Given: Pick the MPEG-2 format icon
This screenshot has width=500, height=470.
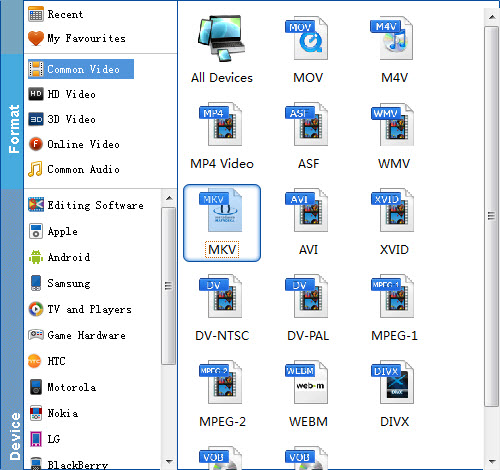Looking at the screenshot, I should (221, 382).
